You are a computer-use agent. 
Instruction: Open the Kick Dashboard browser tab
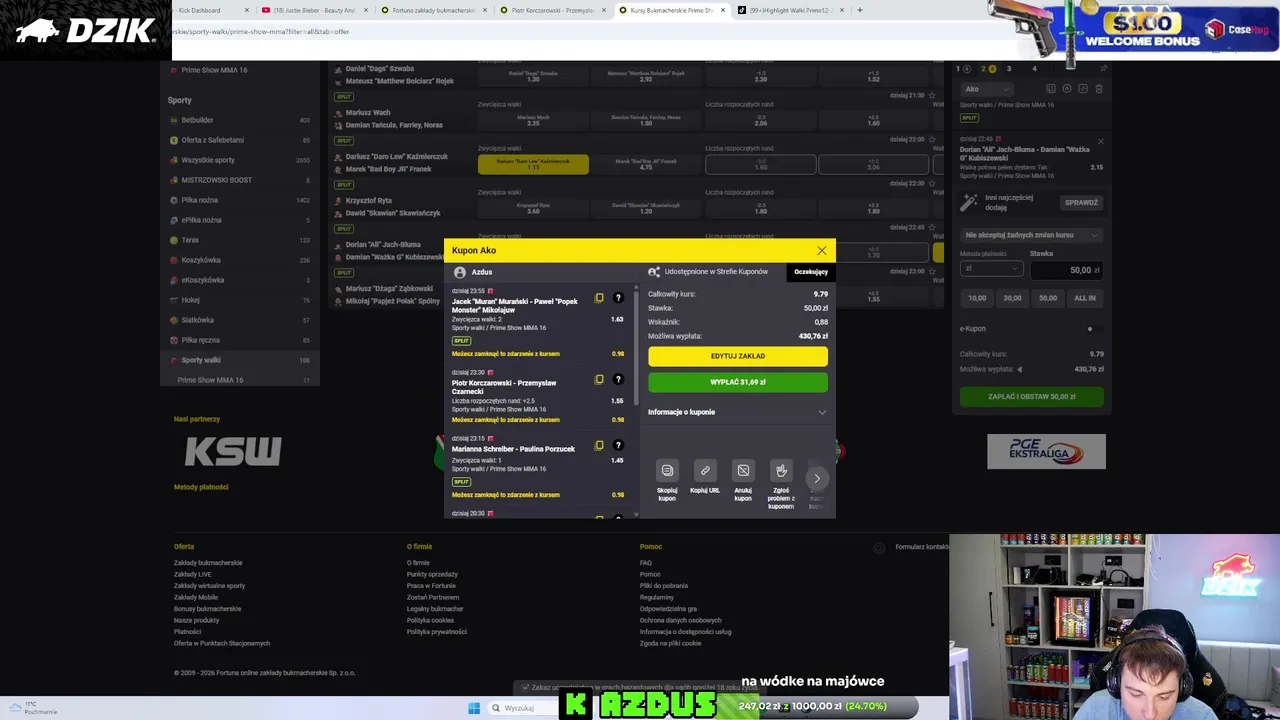pyautogui.click(x=210, y=10)
